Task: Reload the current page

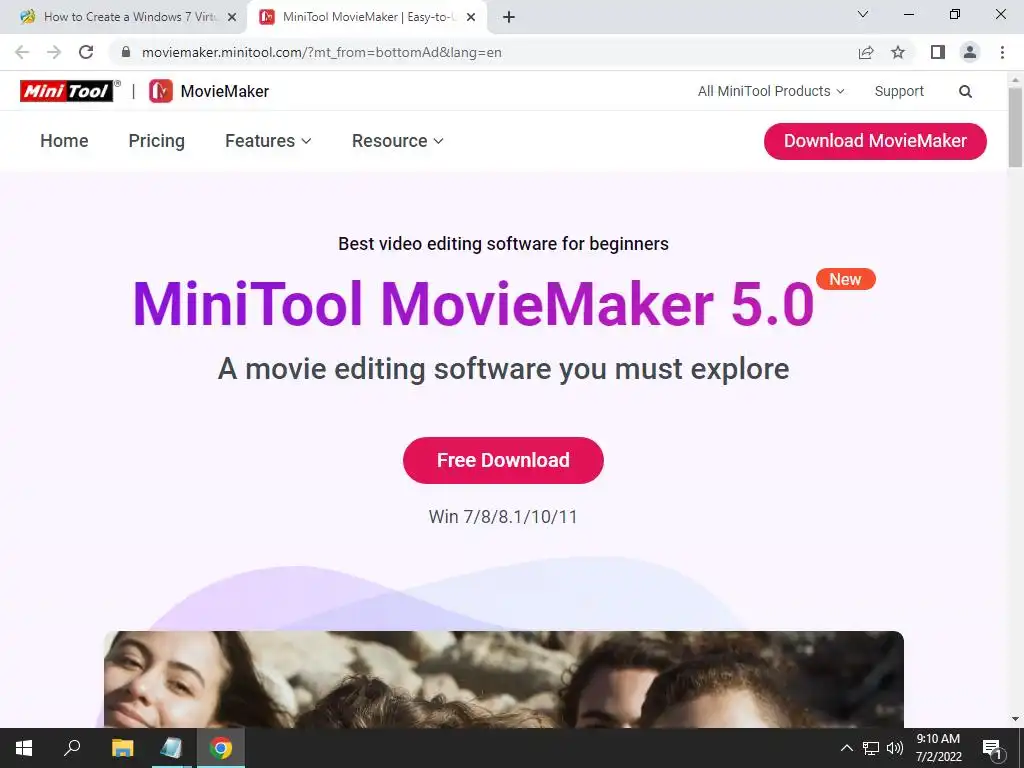Action: point(86,52)
